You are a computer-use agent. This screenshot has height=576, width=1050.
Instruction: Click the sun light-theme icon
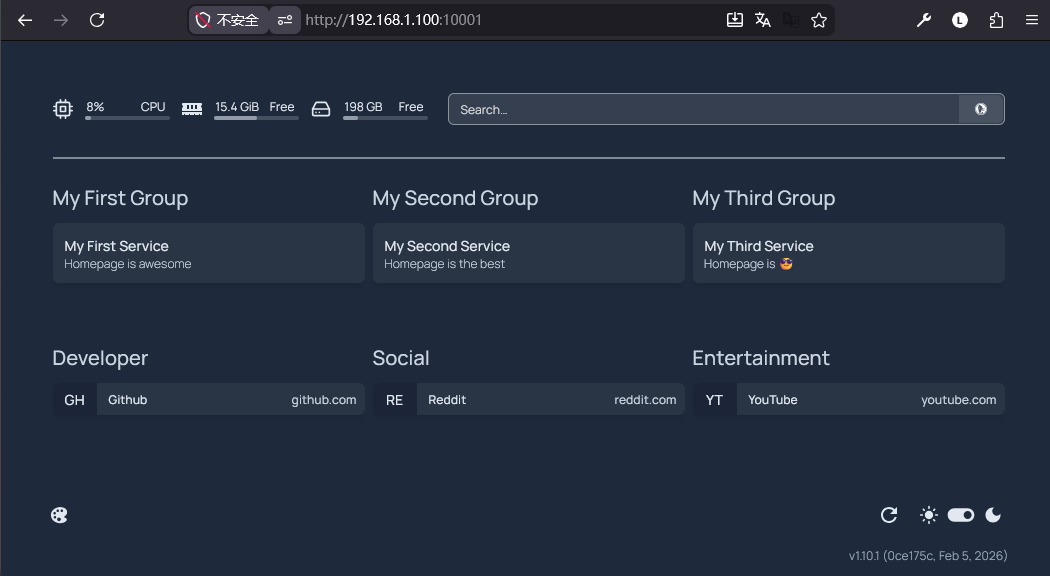(929, 515)
